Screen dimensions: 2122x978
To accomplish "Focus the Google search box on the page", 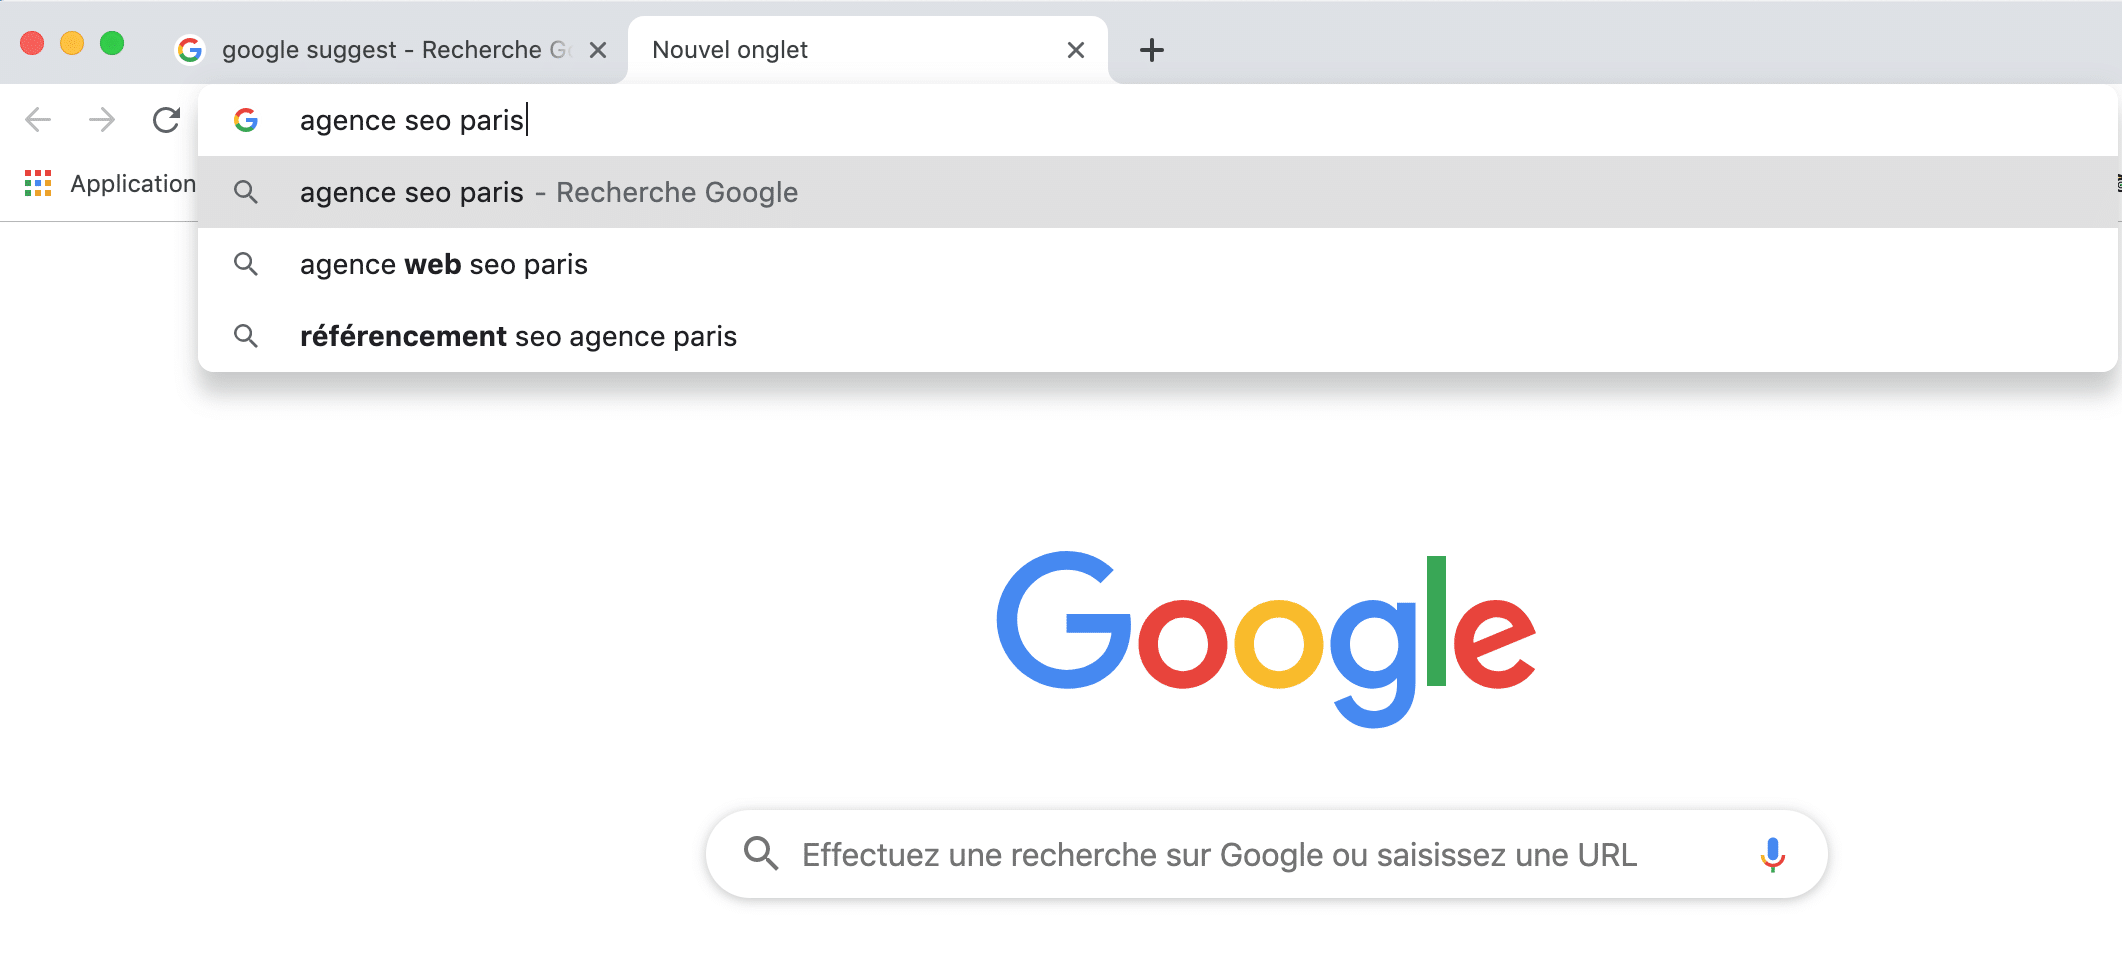I will tap(1220, 855).
